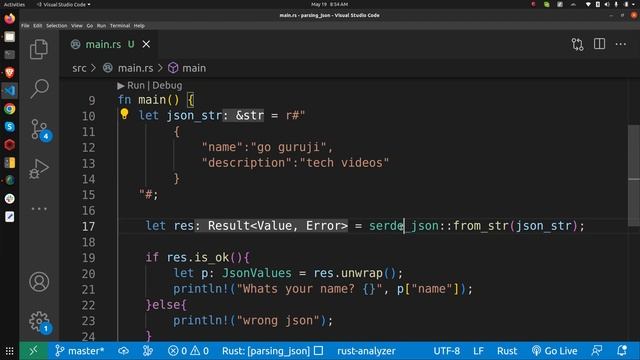Click the Open Changes compare icon
This screenshot has height=360, width=640.
[577, 44]
